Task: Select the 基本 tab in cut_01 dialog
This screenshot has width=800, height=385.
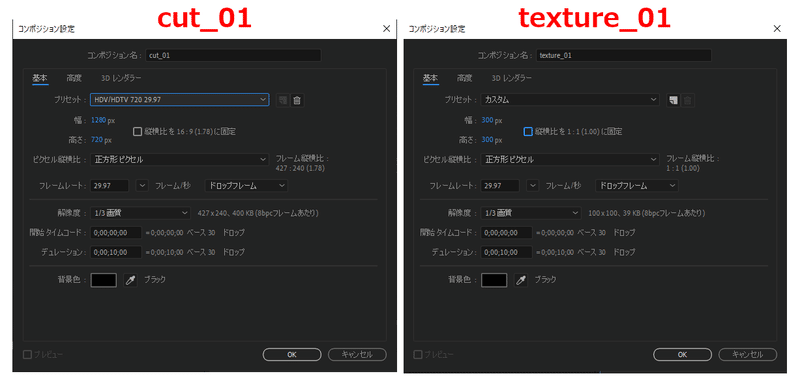Action: [40, 78]
